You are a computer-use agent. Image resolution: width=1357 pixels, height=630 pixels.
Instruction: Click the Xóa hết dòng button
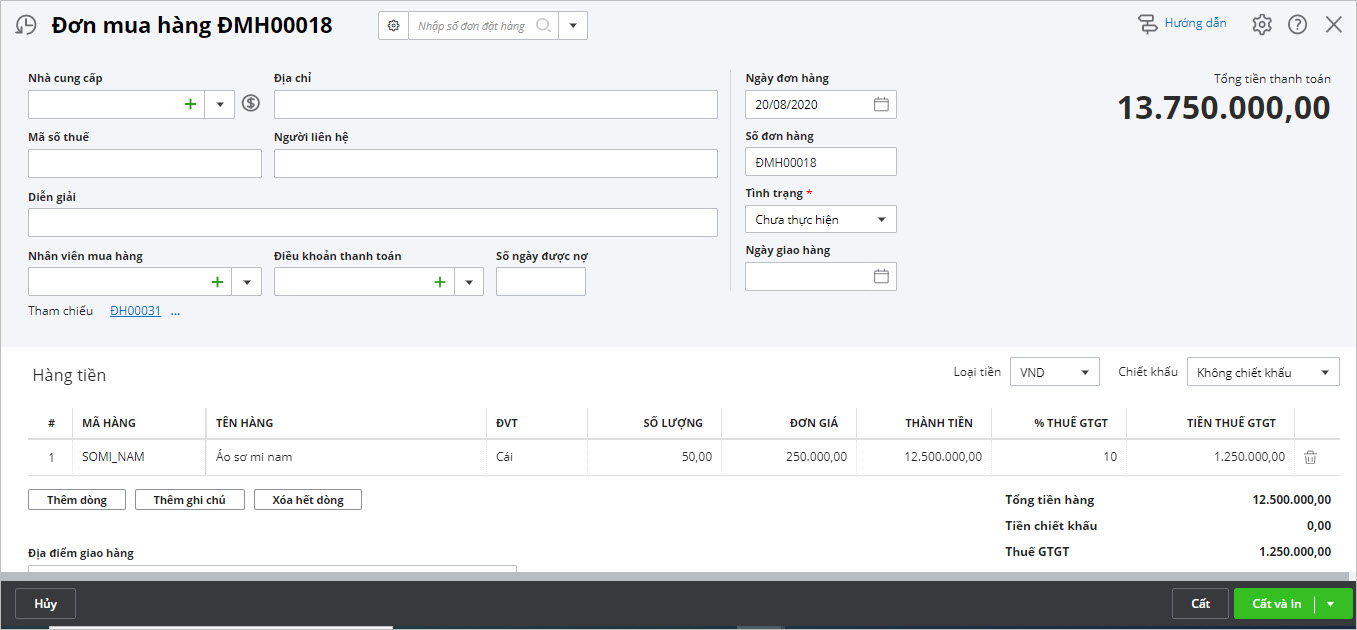click(308, 500)
